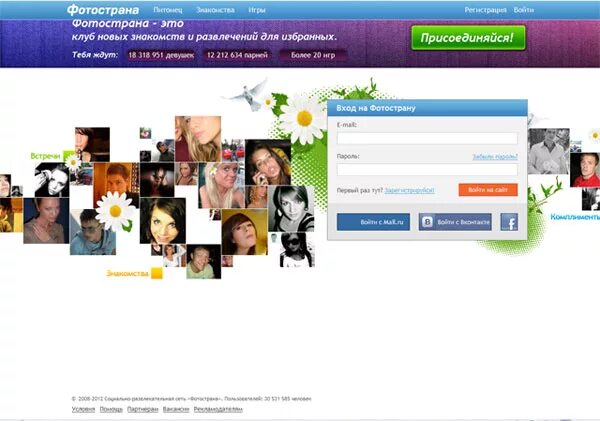Click Войти in the top bar
Image resolution: width=600 pixels, height=421 pixels.
click(523, 10)
